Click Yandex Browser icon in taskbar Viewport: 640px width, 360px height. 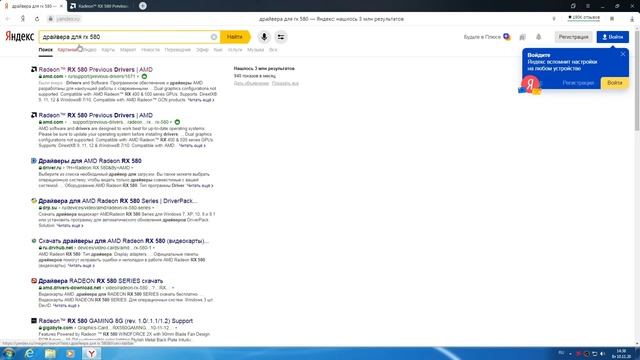(x=91, y=353)
